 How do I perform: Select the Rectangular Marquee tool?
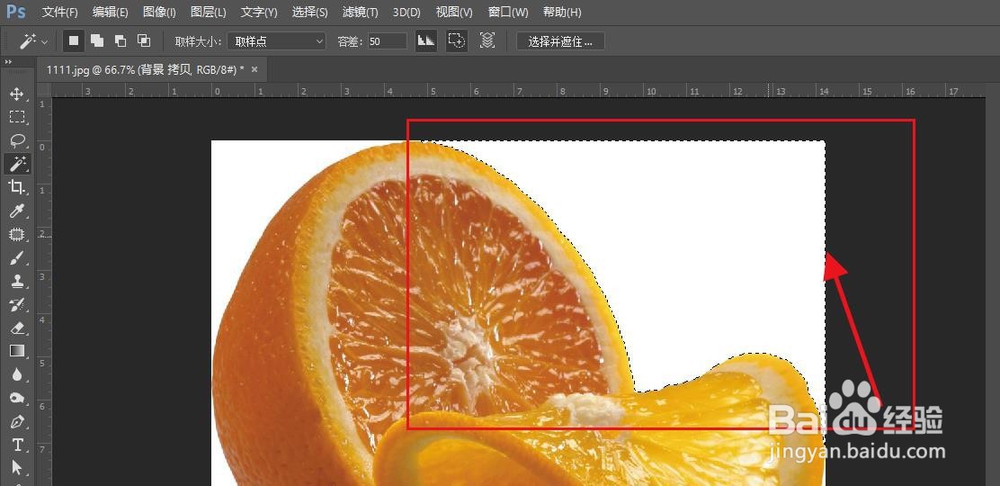coord(17,117)
